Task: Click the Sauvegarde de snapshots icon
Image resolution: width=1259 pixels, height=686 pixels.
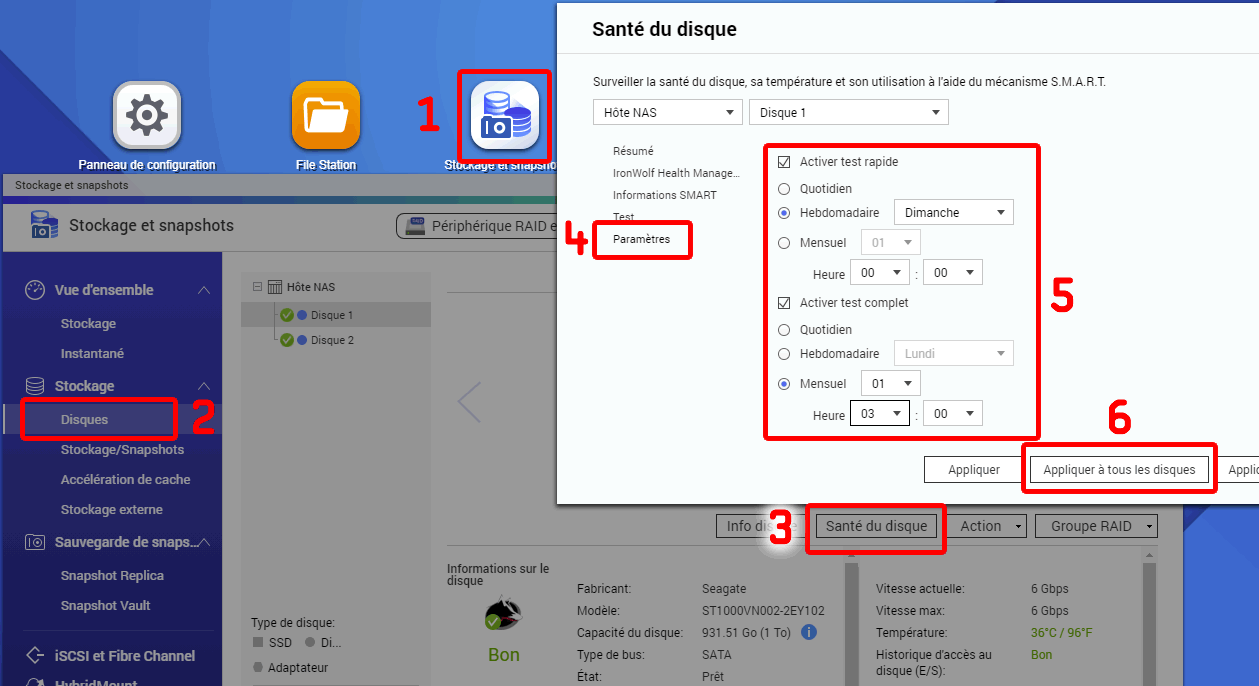Action: [35, 542]
